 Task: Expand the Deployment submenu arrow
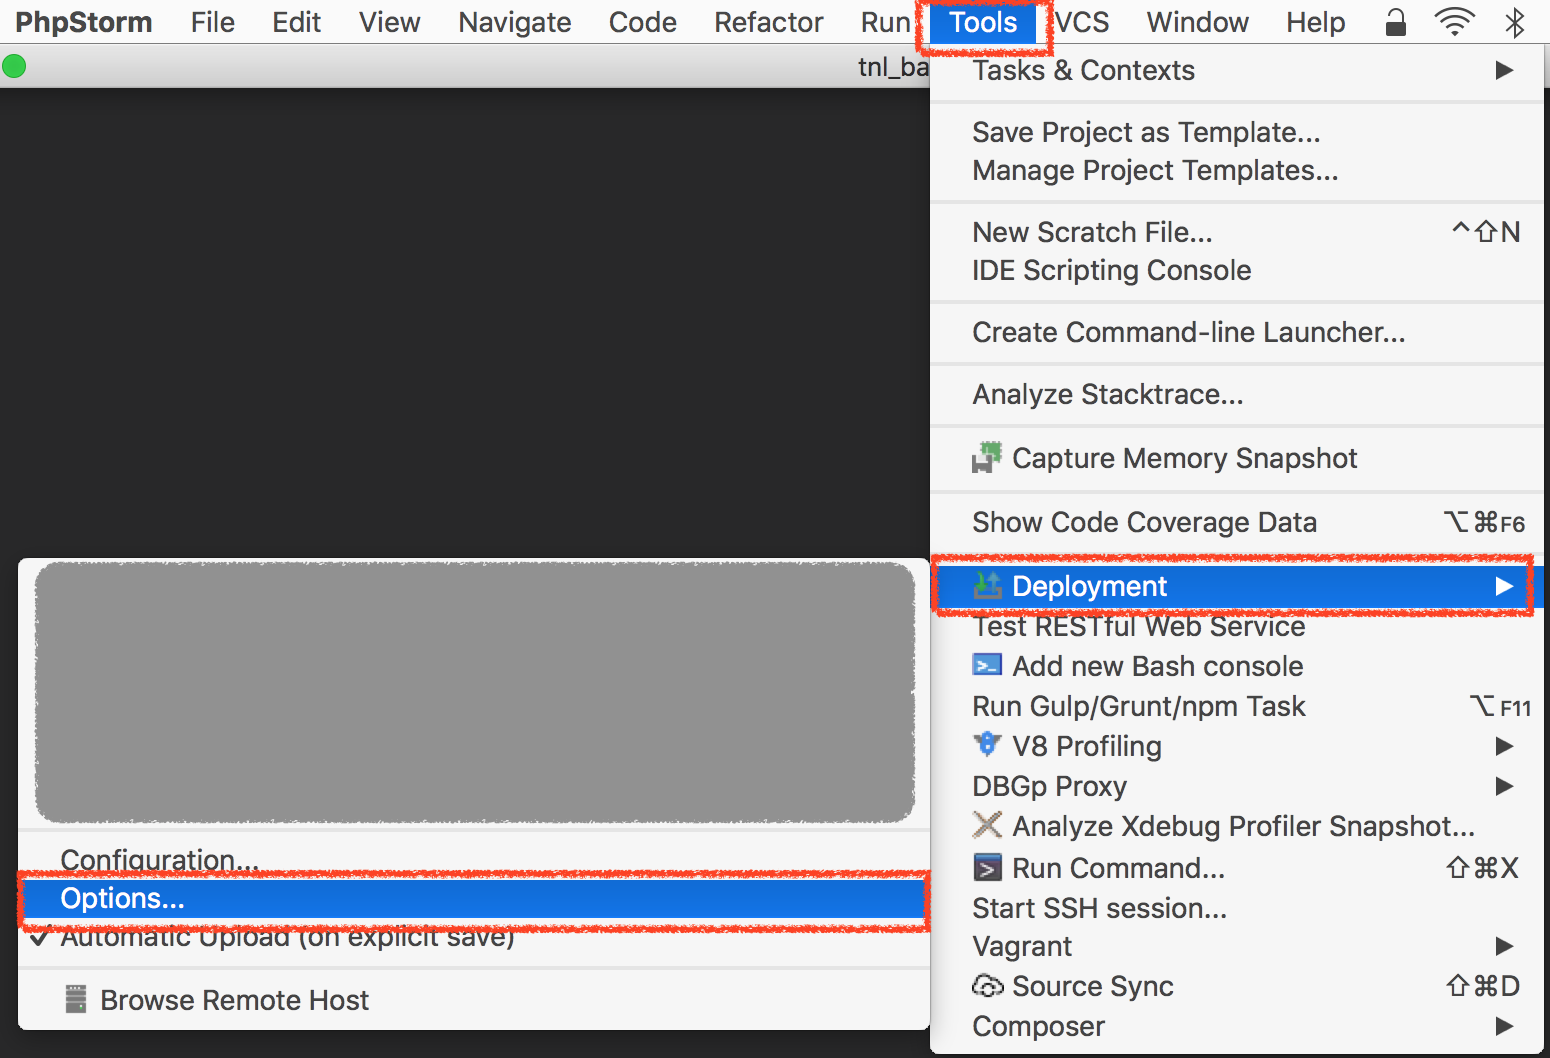click(1504, 586)
